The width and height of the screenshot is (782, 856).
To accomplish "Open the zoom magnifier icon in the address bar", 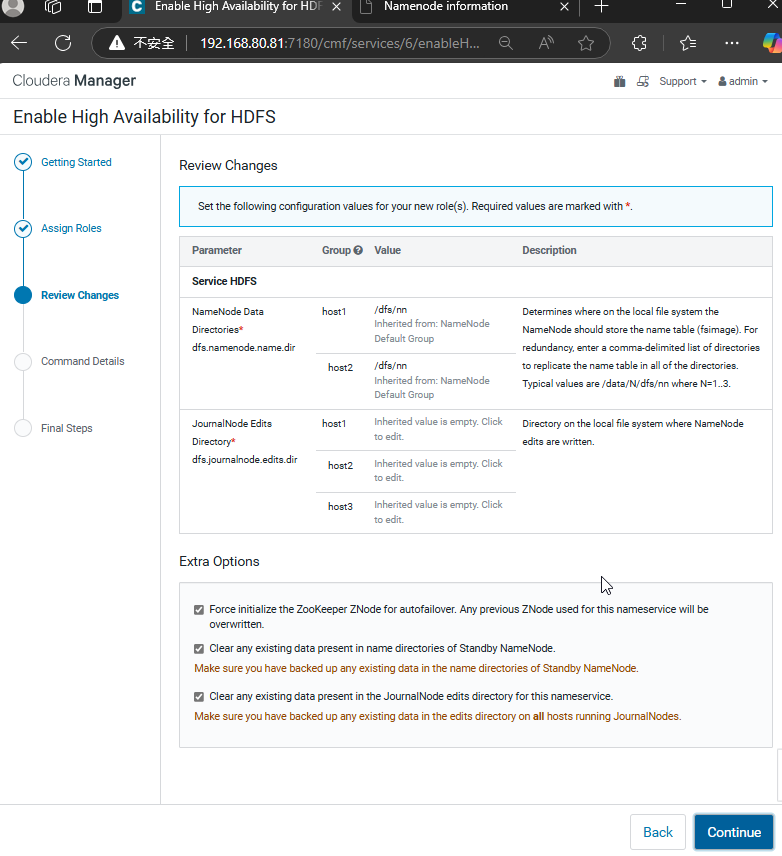I will [506, 43].
